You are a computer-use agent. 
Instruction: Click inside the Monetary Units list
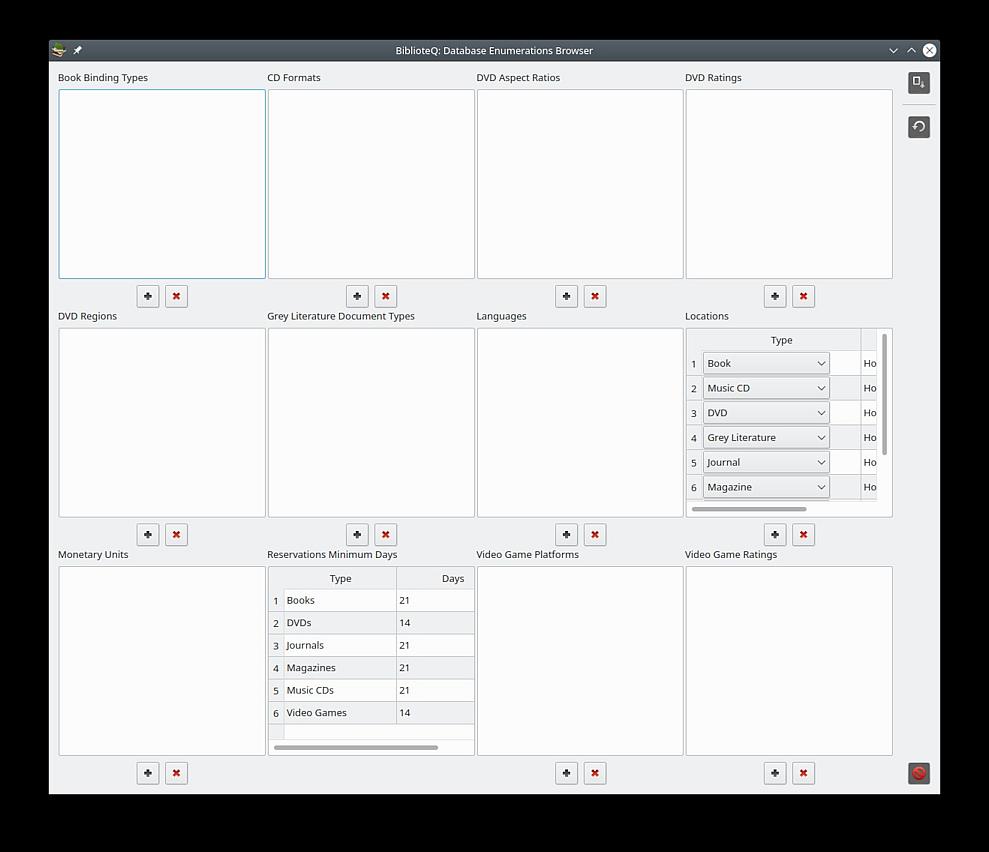click(162, 661)
